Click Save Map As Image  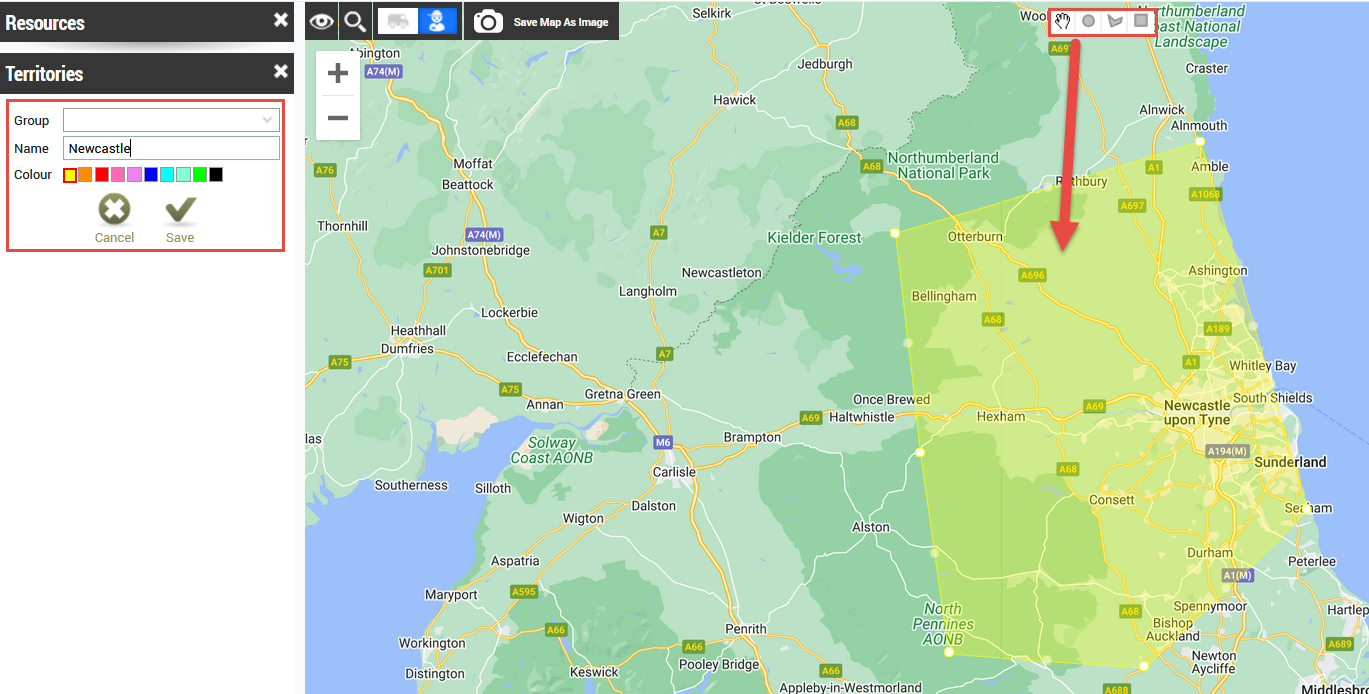tap(561, 22)
